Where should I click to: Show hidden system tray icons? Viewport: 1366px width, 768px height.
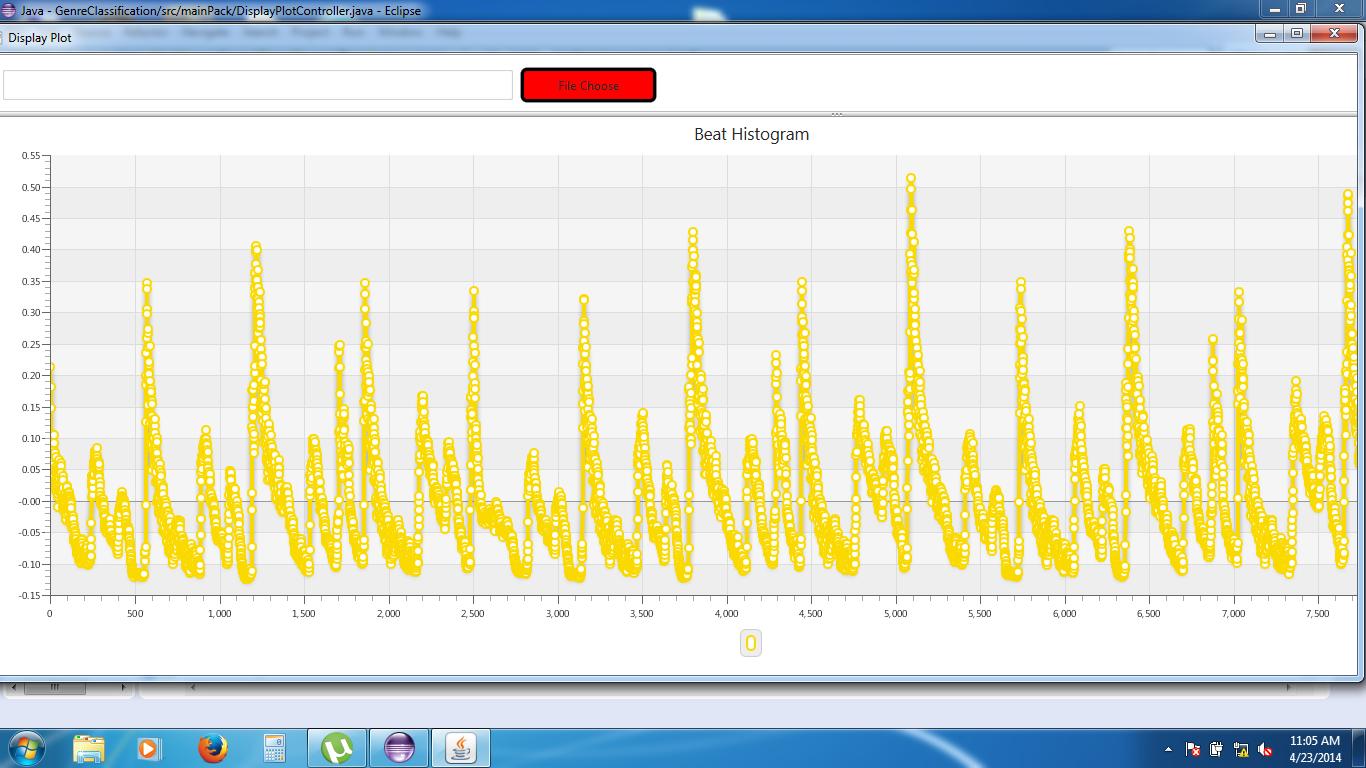point(1168,749)
